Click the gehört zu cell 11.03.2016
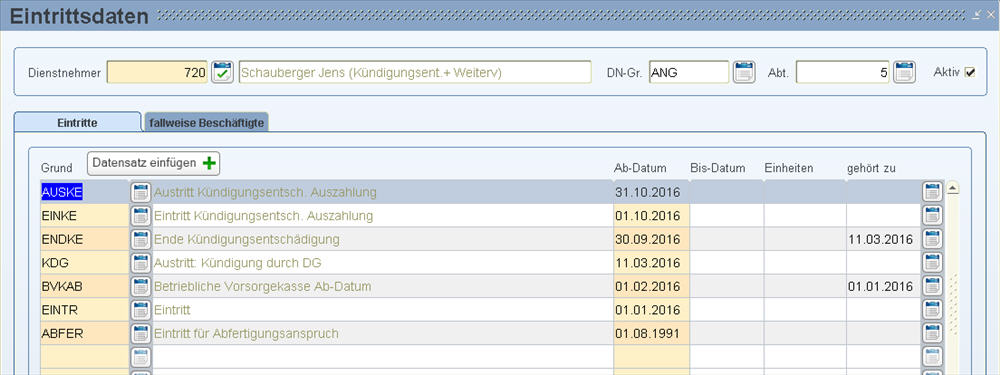Viewport: 1000px width, 375px height. [x=884, y=239]
